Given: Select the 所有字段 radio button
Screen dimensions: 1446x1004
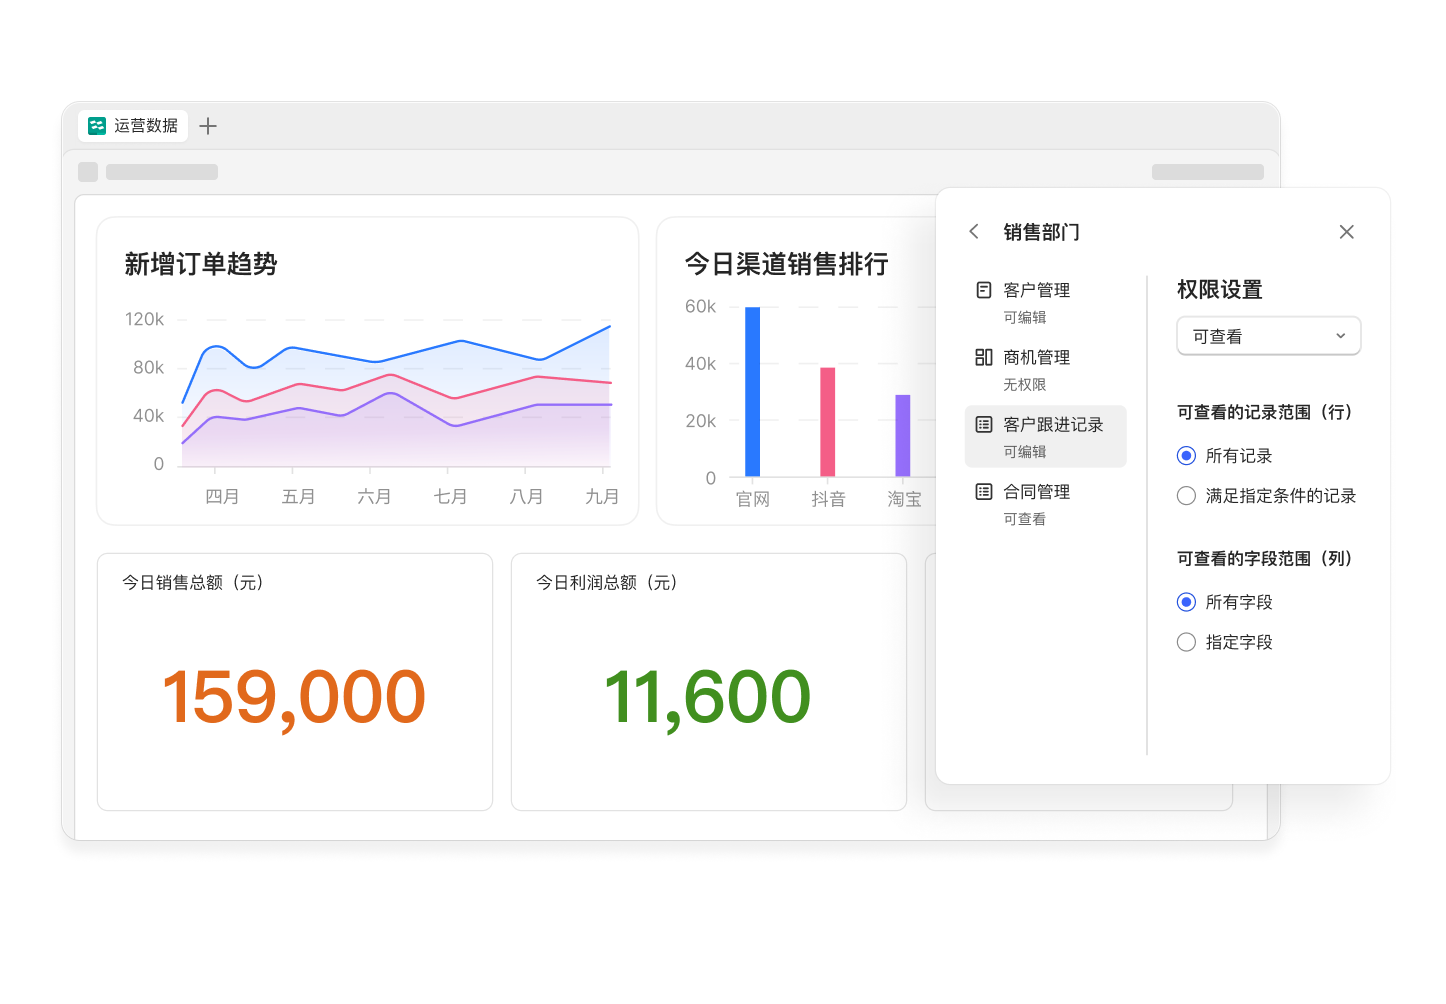Looking at the screenshot, I should click(1186, 602).
